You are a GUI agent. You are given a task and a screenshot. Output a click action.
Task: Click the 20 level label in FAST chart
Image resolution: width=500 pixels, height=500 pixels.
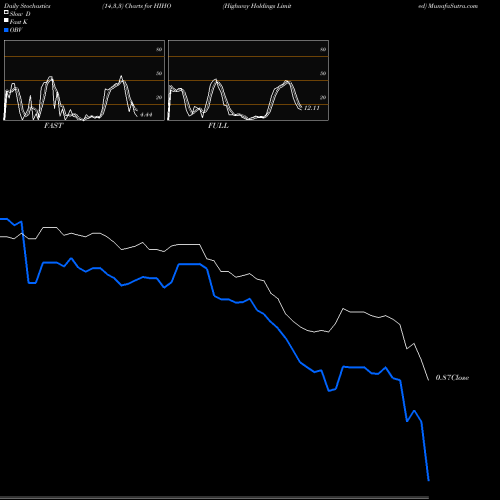159,97
